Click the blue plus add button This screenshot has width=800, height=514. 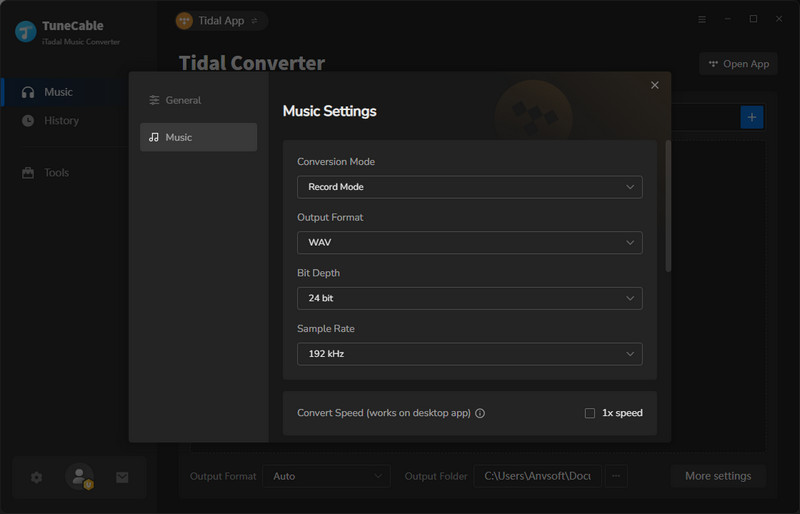coord(752,117)
